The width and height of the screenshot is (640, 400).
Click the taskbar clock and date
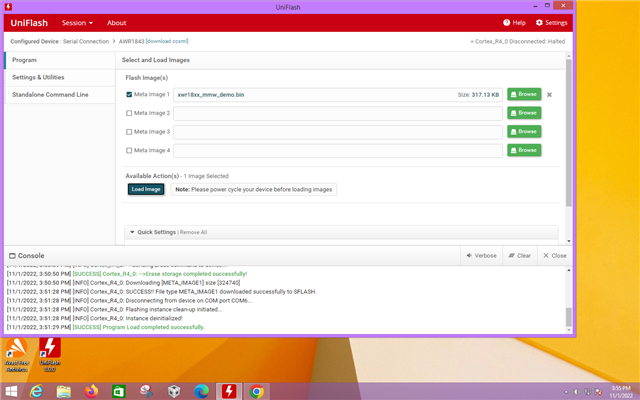[x=621, y=392]
